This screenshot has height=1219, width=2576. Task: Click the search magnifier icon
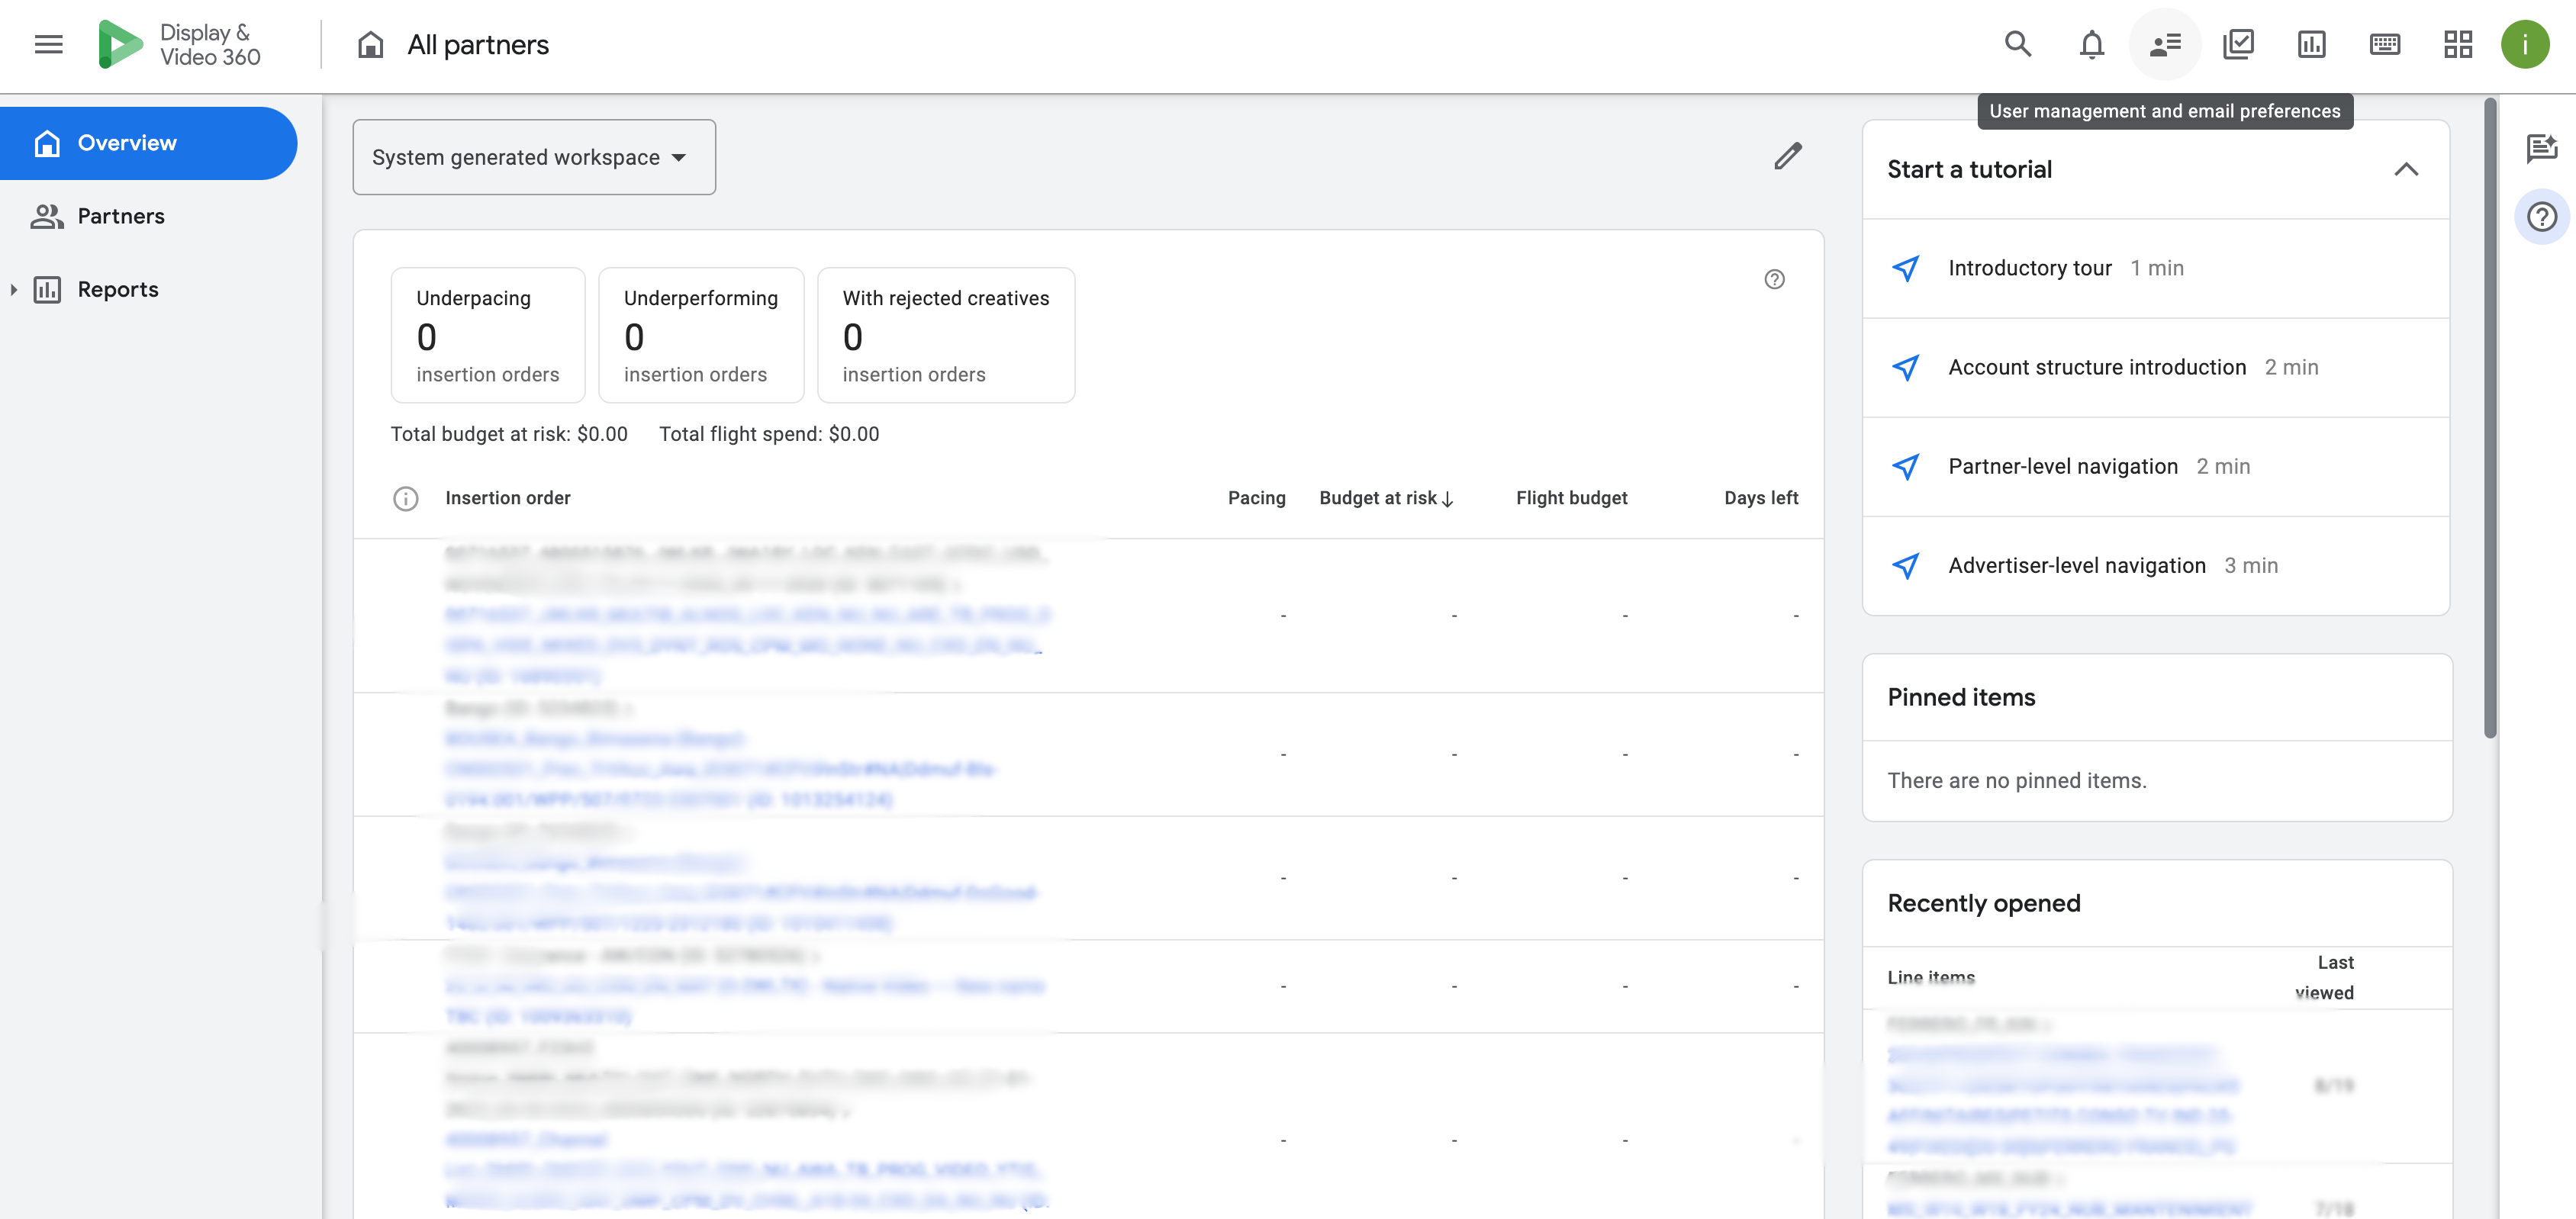click(2018, 44)
